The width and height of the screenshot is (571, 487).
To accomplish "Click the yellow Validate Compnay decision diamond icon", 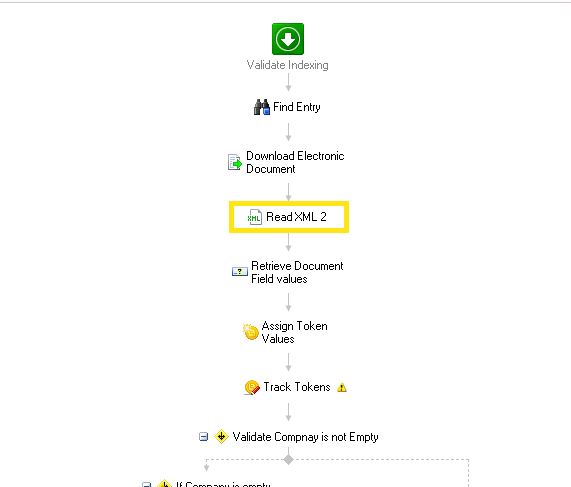I will click(x=221, y=436).
